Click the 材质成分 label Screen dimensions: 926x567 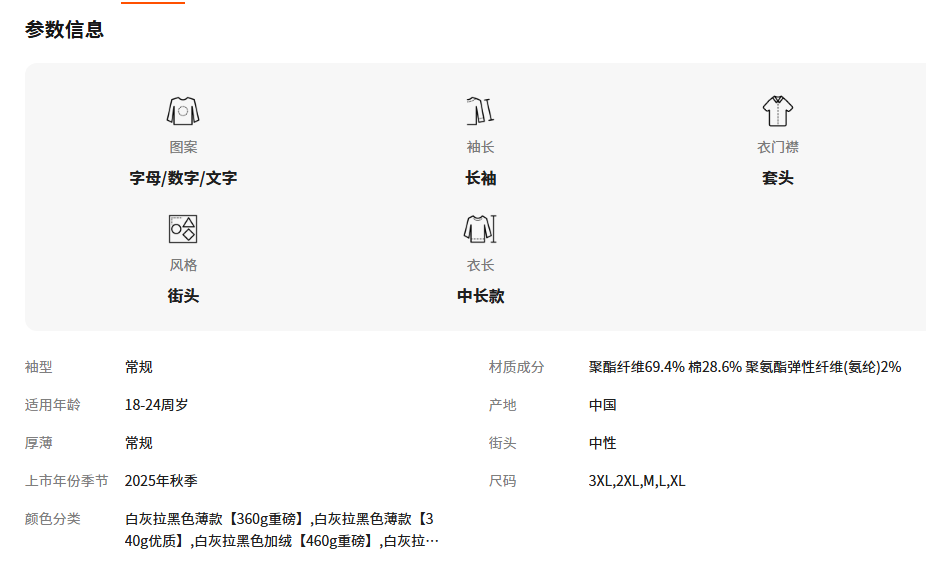pyautogui.click(x=516, y=367)
